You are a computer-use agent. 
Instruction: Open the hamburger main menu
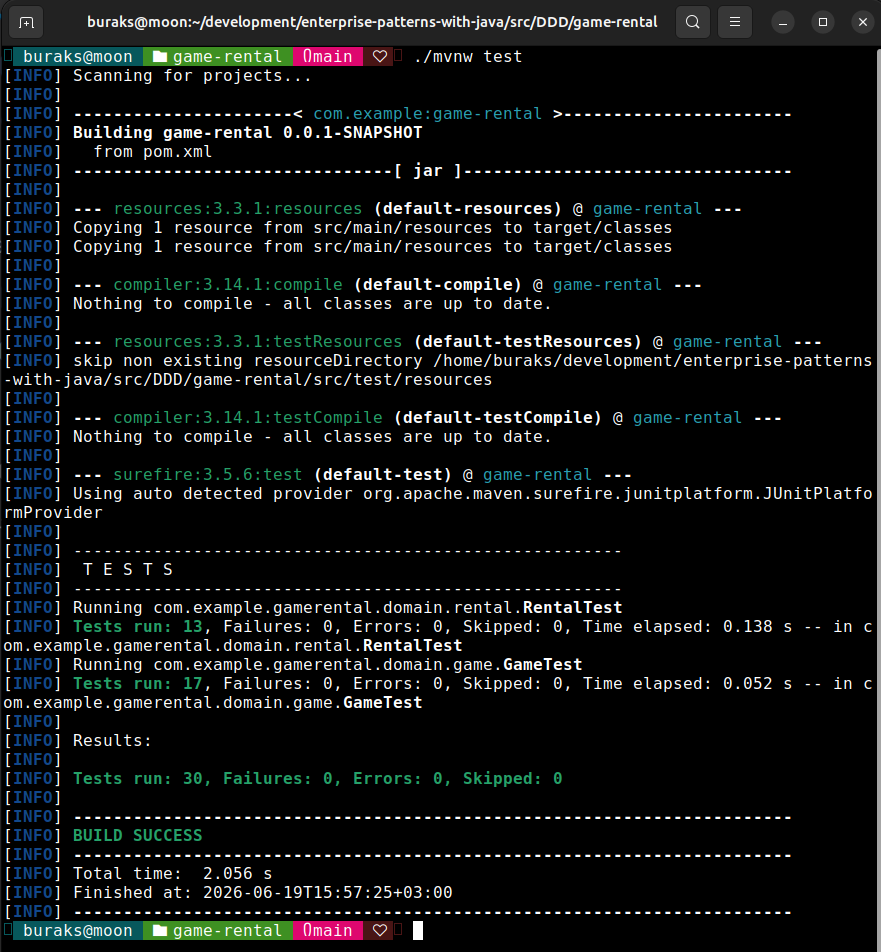(735, 22)
